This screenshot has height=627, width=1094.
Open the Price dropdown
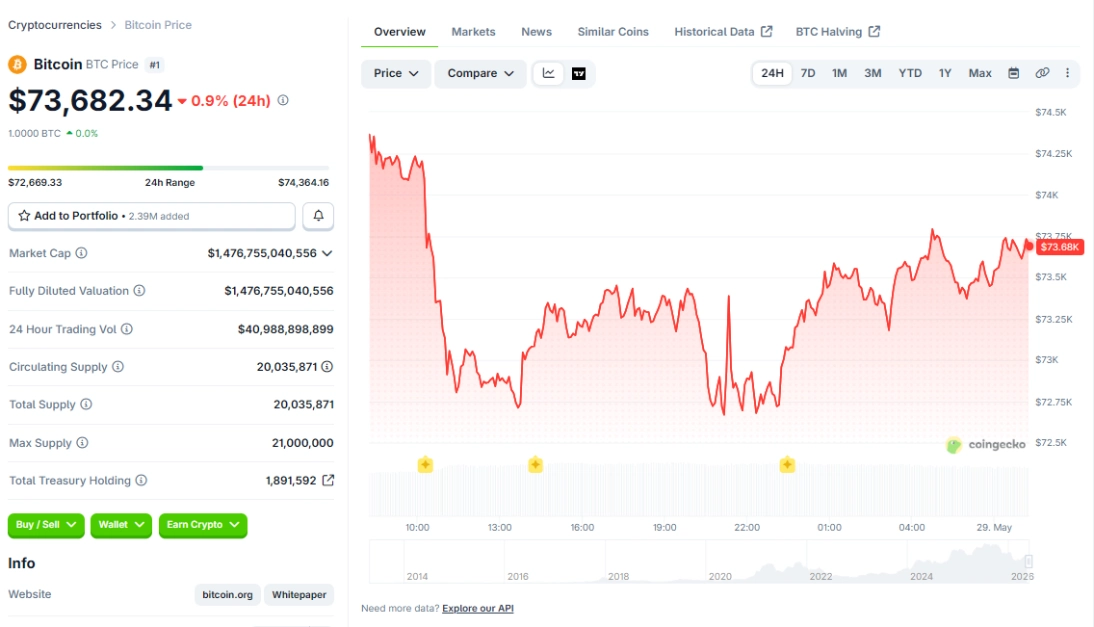396,73
